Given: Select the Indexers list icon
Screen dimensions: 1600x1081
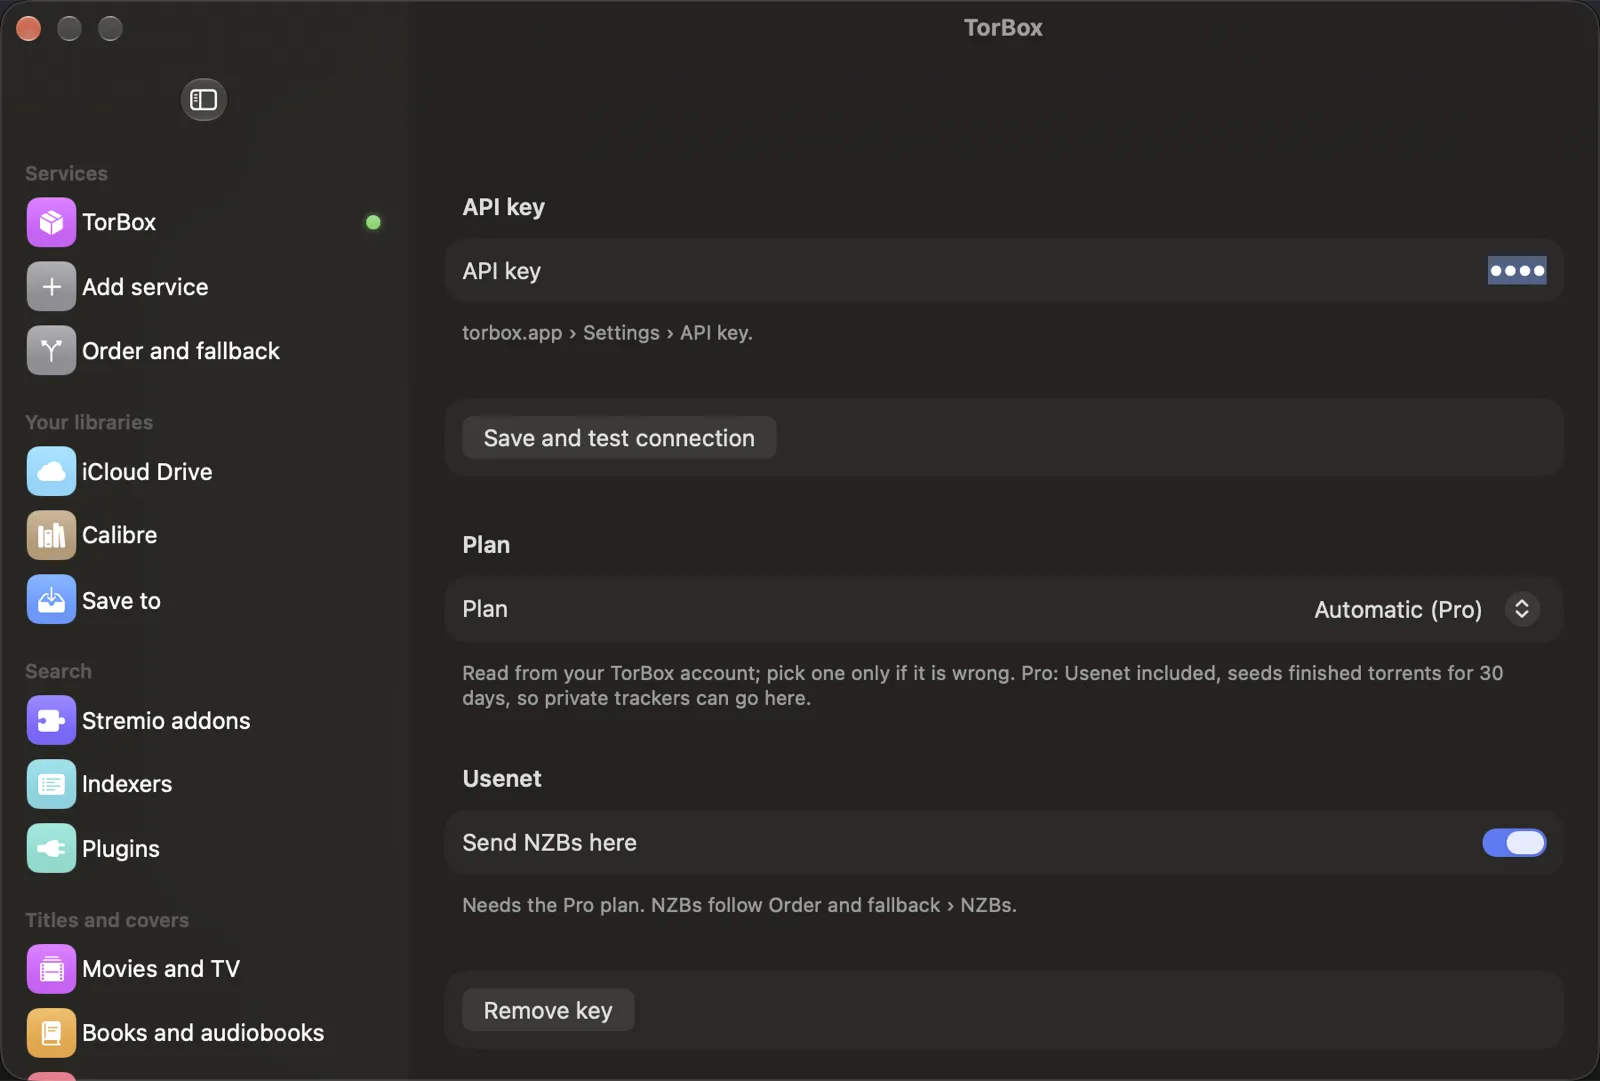Looking at the screenshot, I should [51, 784].
